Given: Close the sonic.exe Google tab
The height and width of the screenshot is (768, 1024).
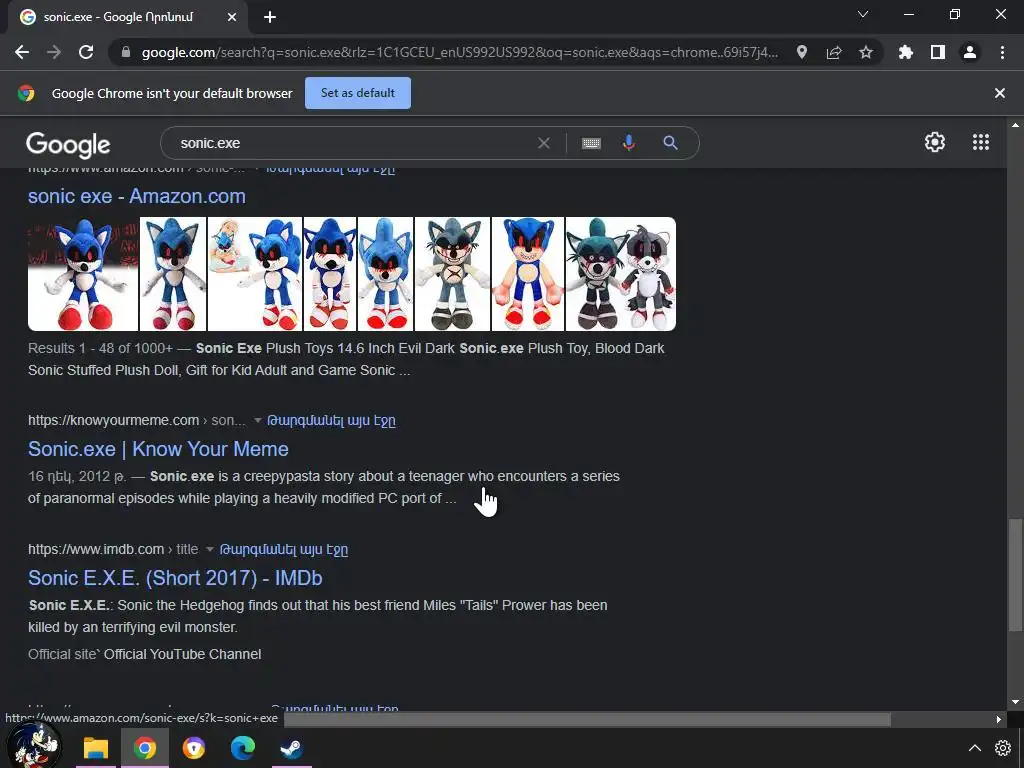Looking at the screenshot, I should coord(232,17).
